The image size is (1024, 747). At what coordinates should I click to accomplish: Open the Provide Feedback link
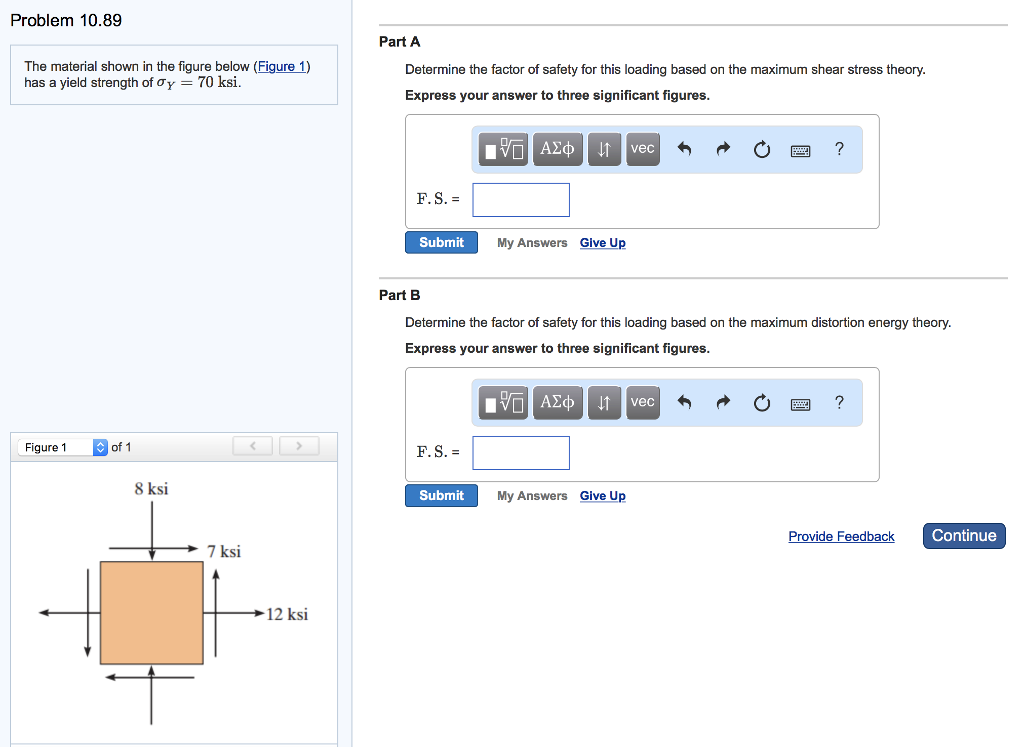[841, 536]
